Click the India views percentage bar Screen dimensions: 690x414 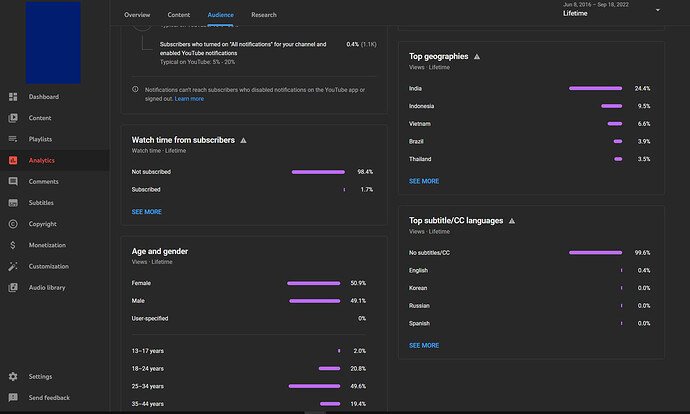click(595, 89)
